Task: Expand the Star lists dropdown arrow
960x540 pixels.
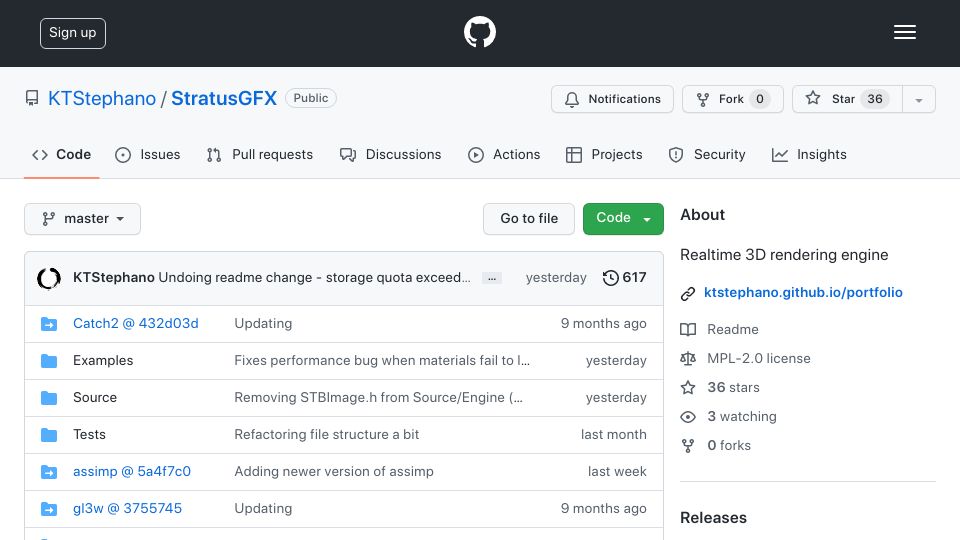Action: (919, 99)
